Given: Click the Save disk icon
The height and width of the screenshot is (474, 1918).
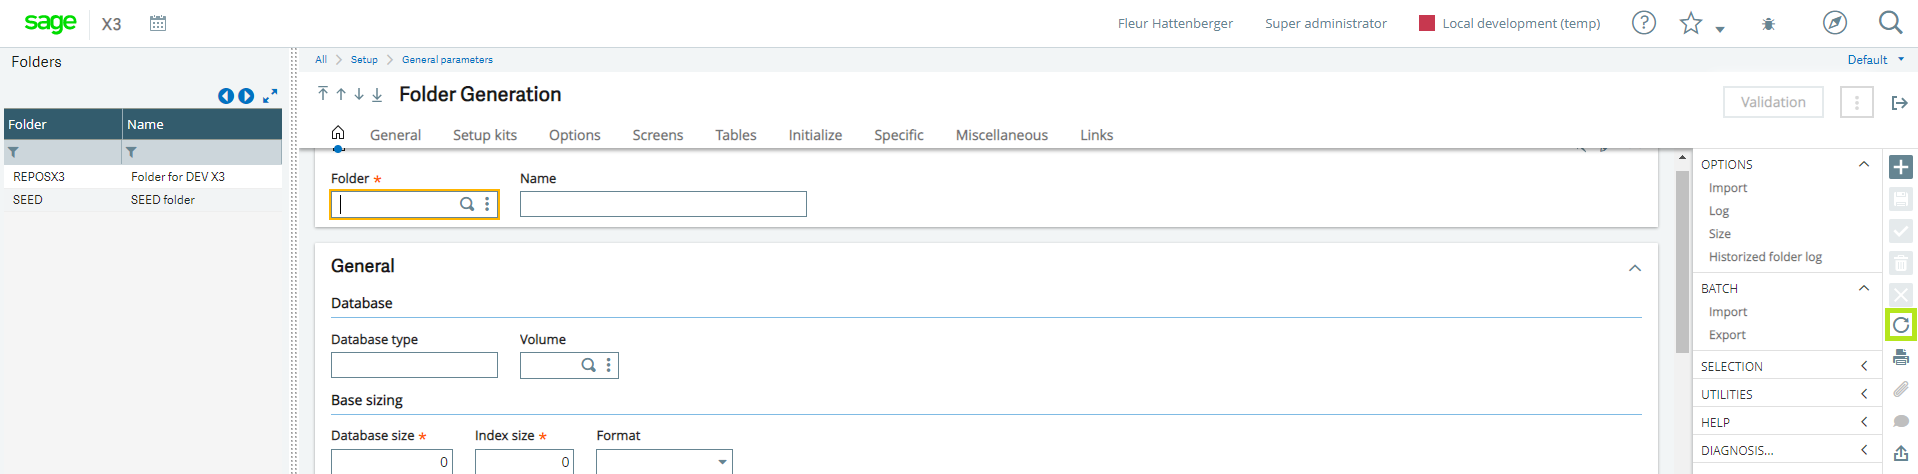Looking at the screenshot, I should [x=1901, y=199].
